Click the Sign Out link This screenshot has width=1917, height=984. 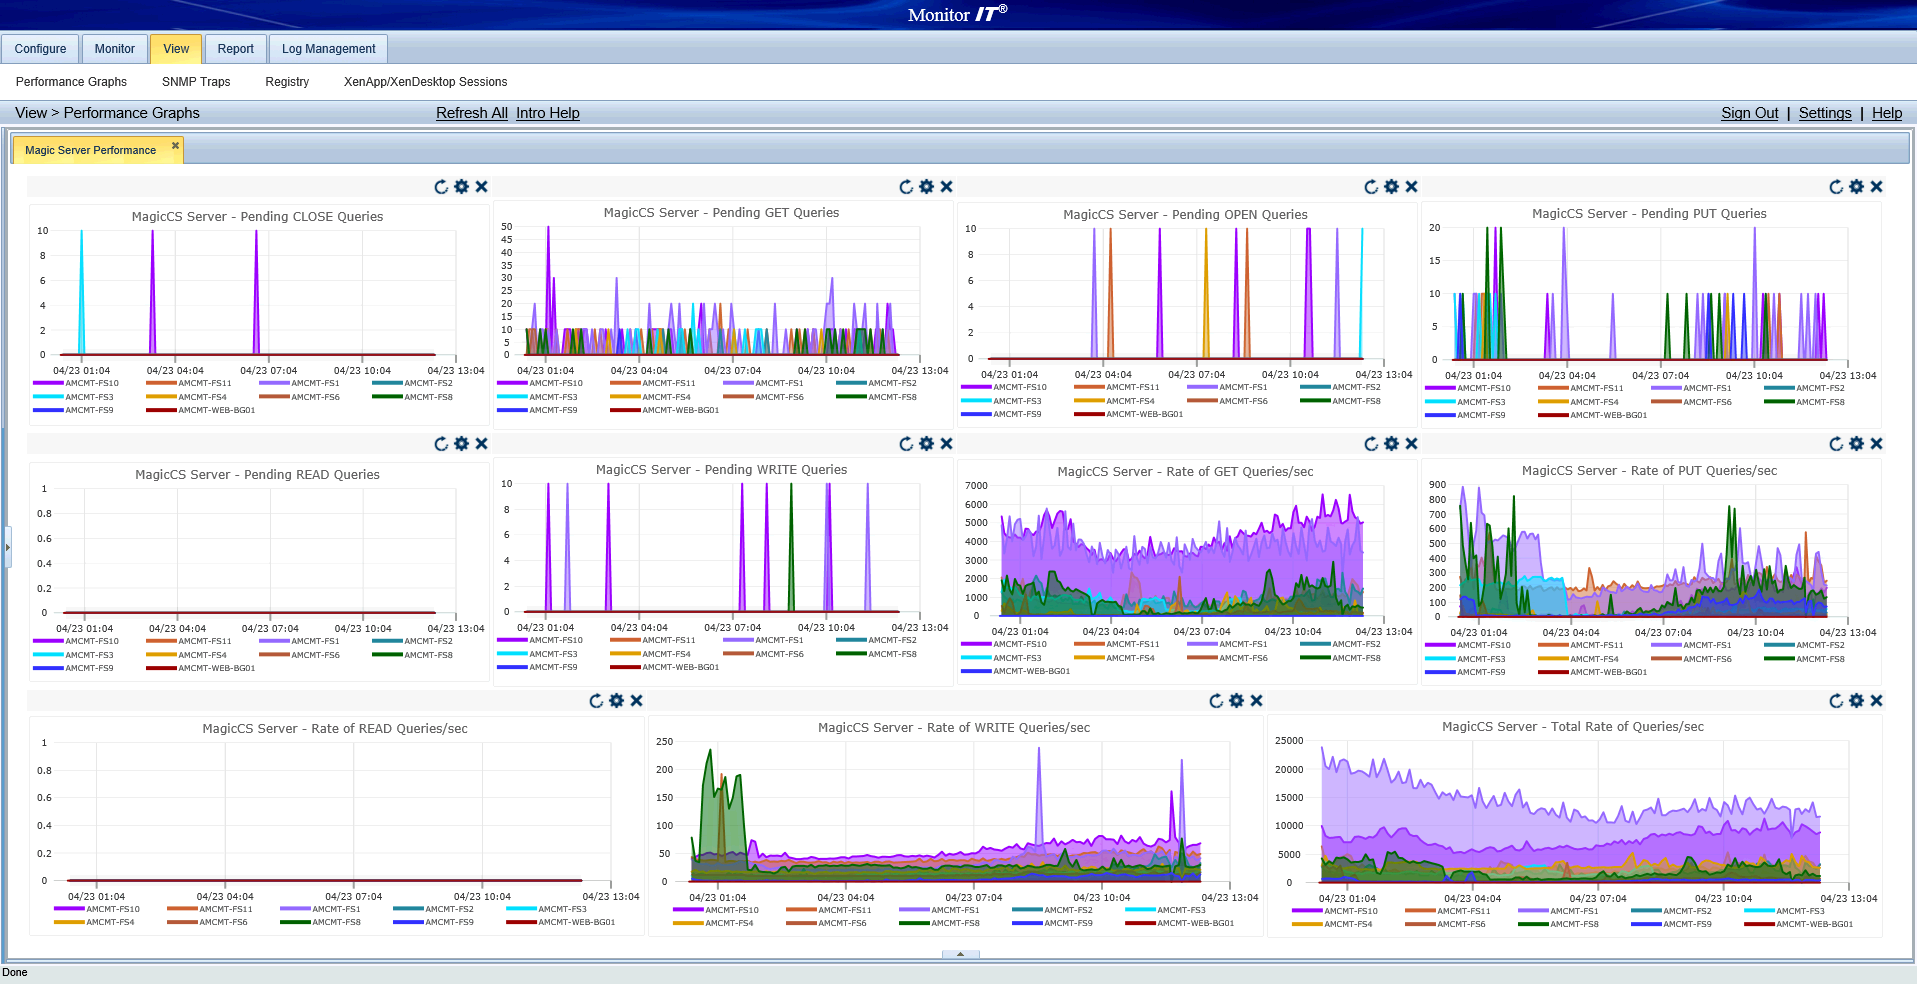[1749, 113]
